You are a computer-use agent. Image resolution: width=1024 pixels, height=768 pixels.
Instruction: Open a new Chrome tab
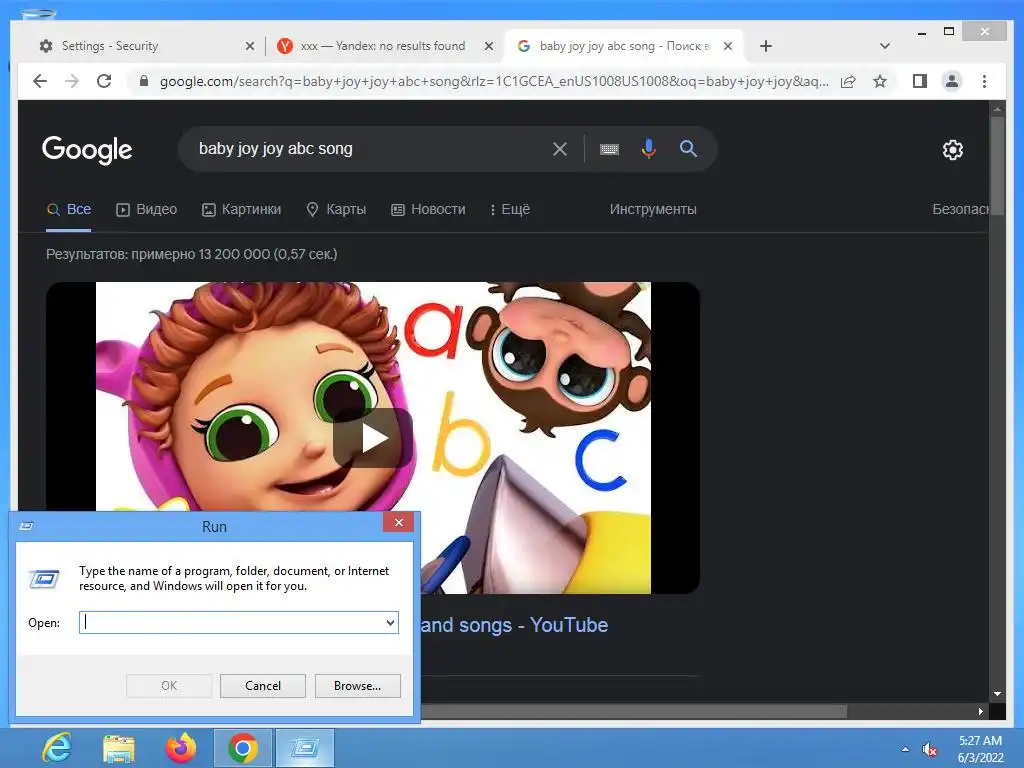766,46
